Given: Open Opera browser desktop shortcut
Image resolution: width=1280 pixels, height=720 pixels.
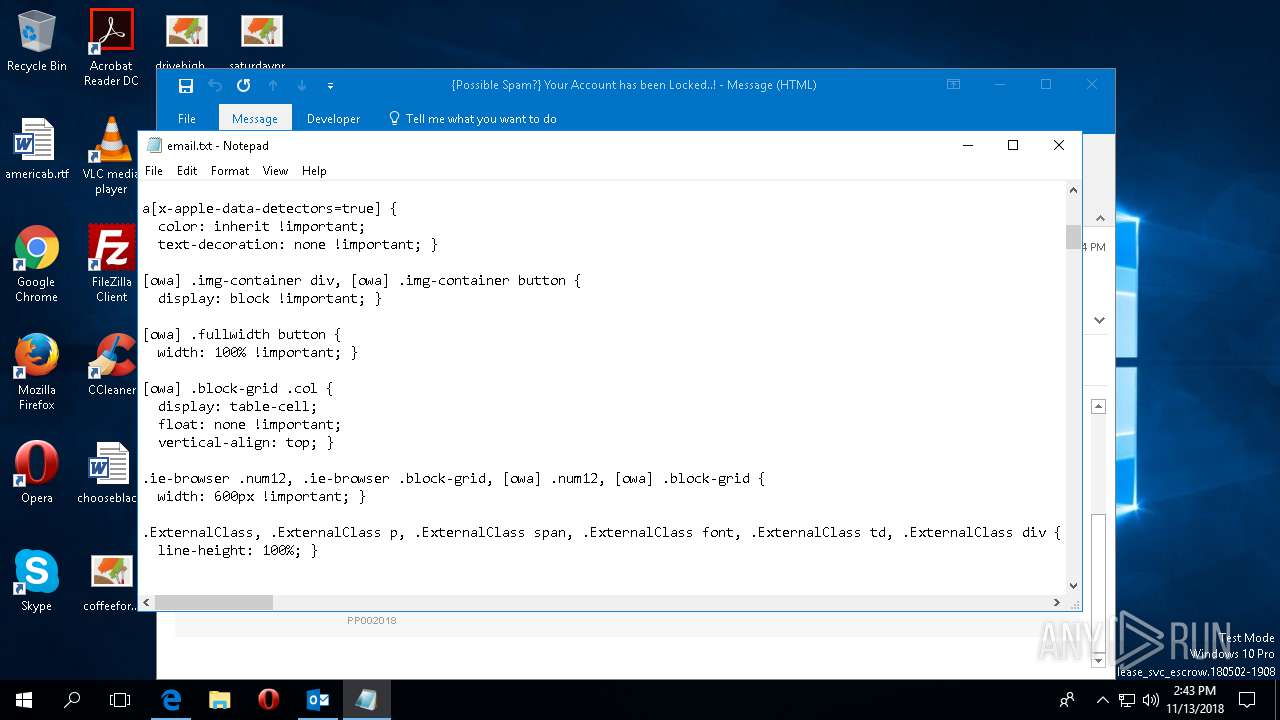Looking at the screenshot, I should click(36, 473).
